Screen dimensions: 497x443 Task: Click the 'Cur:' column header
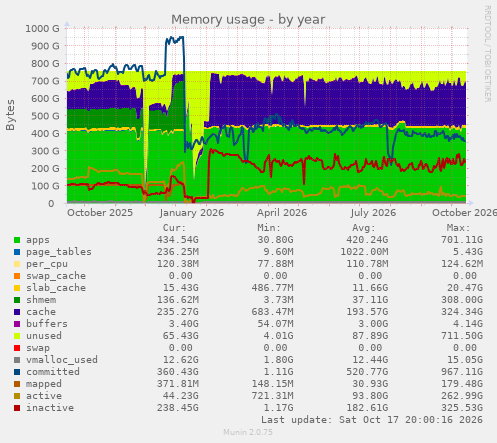(174, 228)
